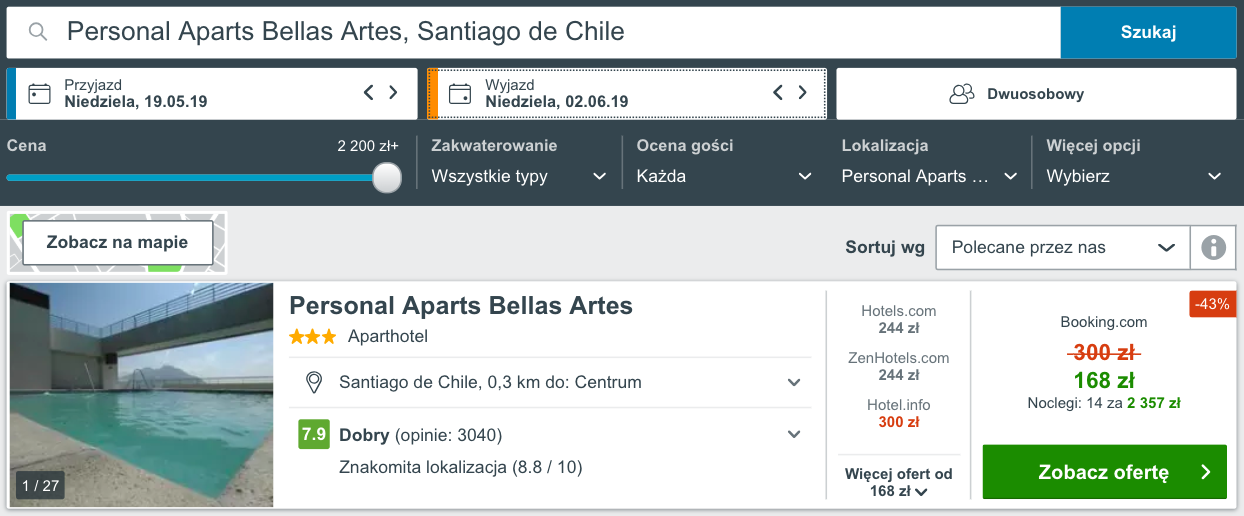Open the Ocena gości dropdown
1244x516 pixels.
click(724, 176)
